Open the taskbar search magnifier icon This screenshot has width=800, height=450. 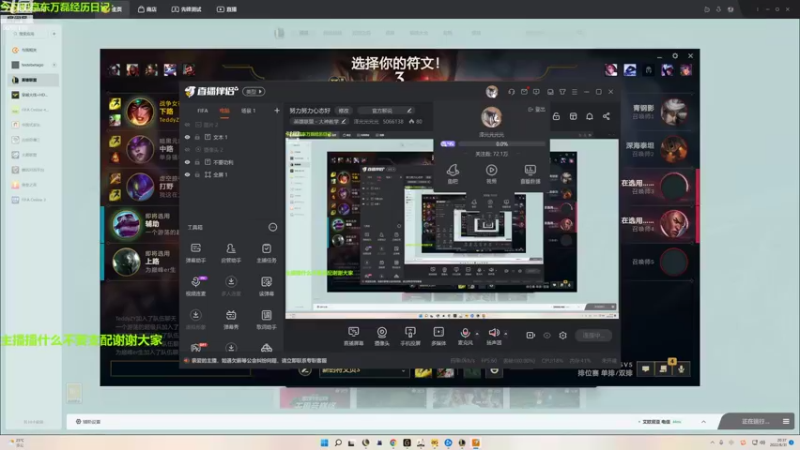338,443
